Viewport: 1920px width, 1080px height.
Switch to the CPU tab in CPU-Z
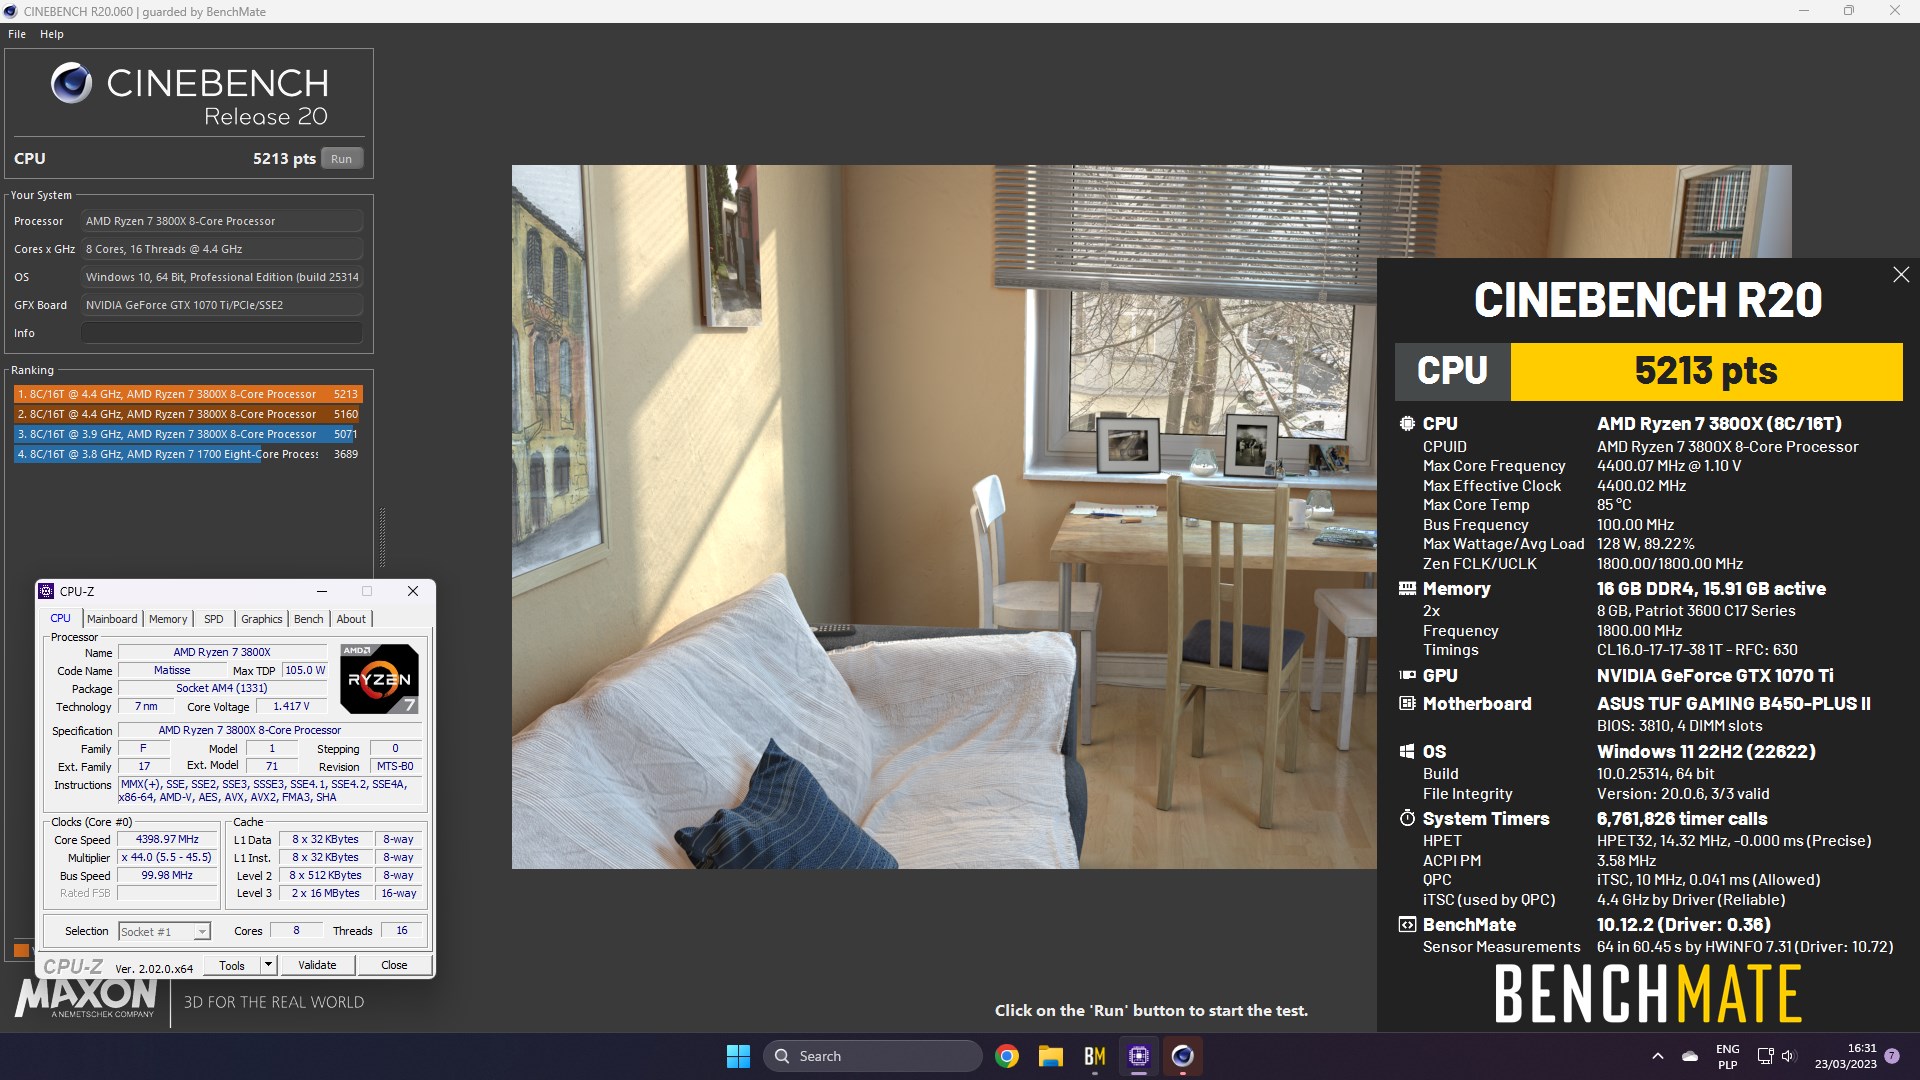point(61,619)
